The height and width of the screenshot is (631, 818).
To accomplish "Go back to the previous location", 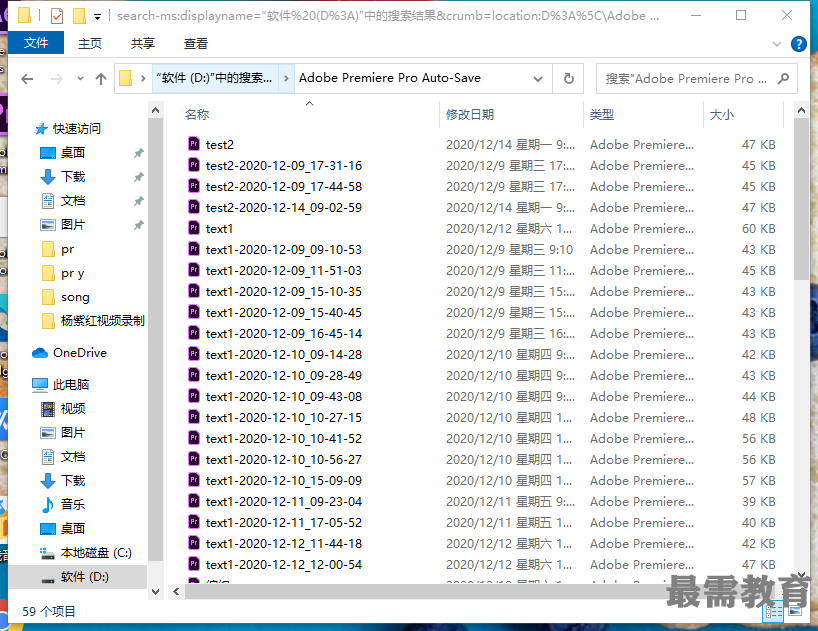I will [x=27, y=79].
